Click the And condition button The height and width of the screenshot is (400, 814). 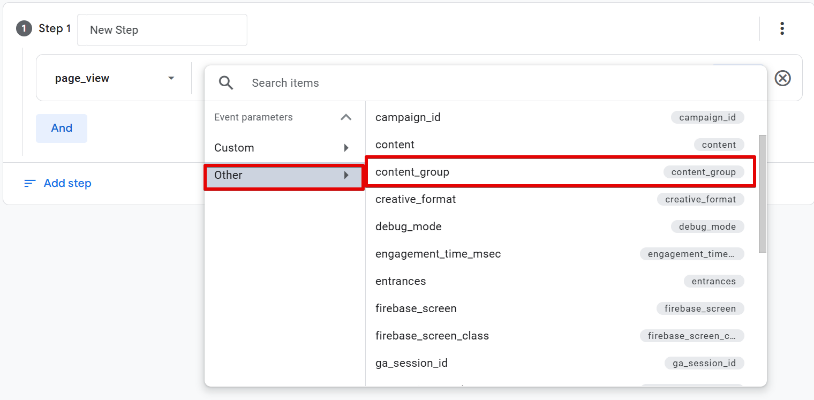[x=61, y=128]
